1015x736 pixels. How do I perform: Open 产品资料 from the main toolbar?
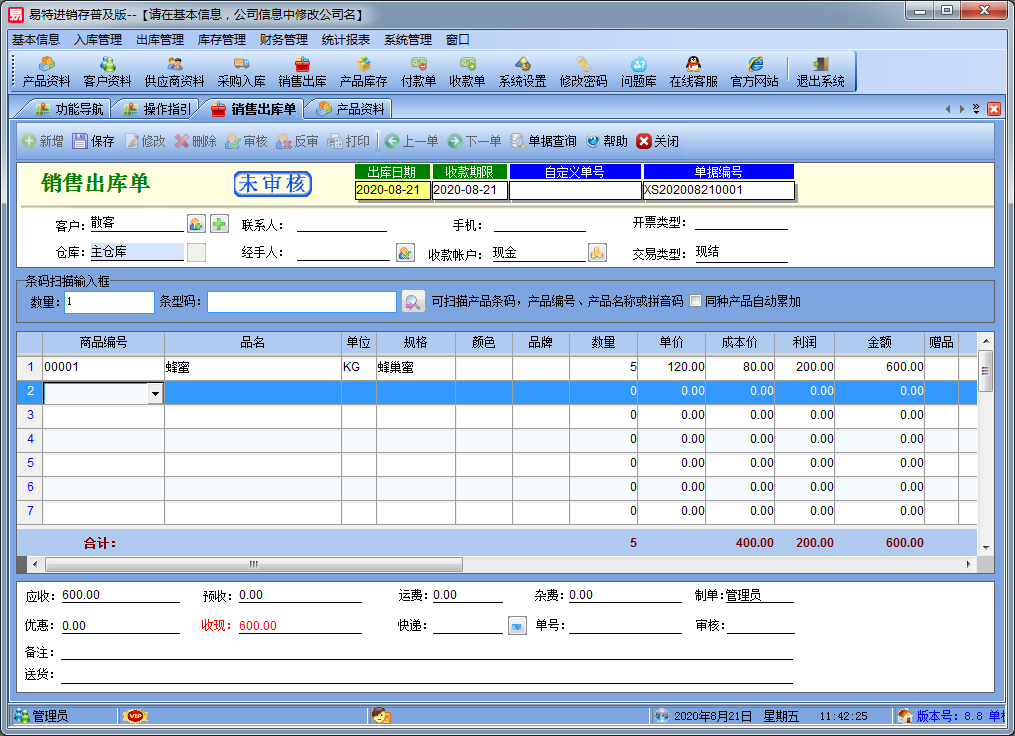pyautogui.click(x=46, y=72)
